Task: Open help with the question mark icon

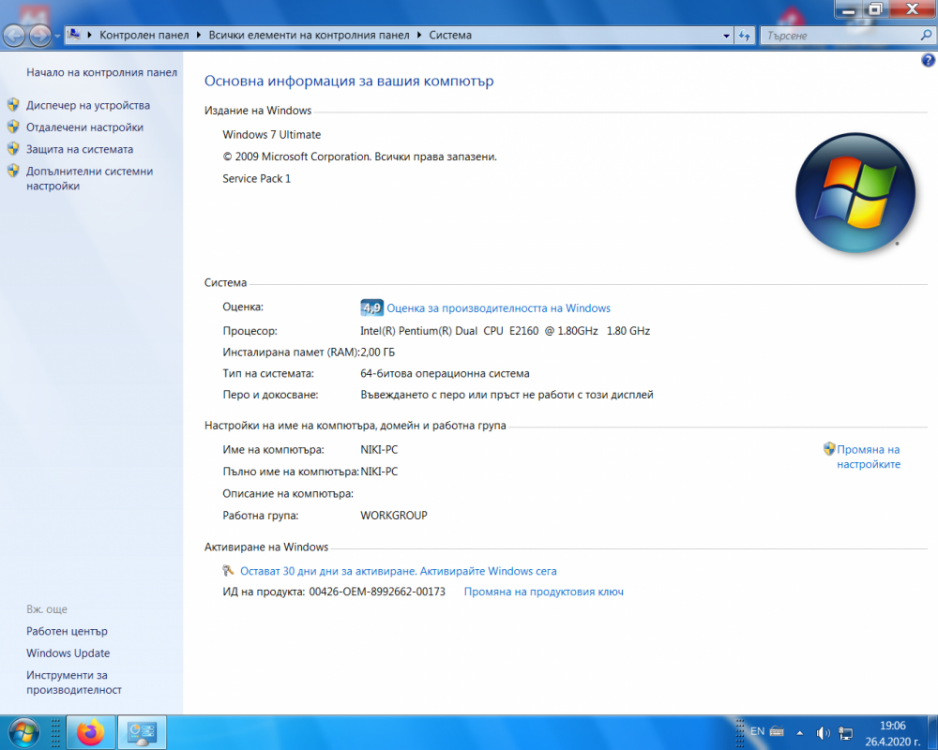Action: click(928, 60)
